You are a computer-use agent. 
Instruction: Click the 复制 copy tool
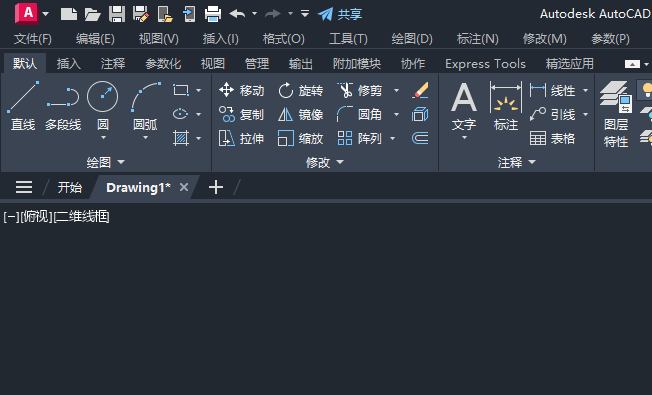click(x=242, y=114)
